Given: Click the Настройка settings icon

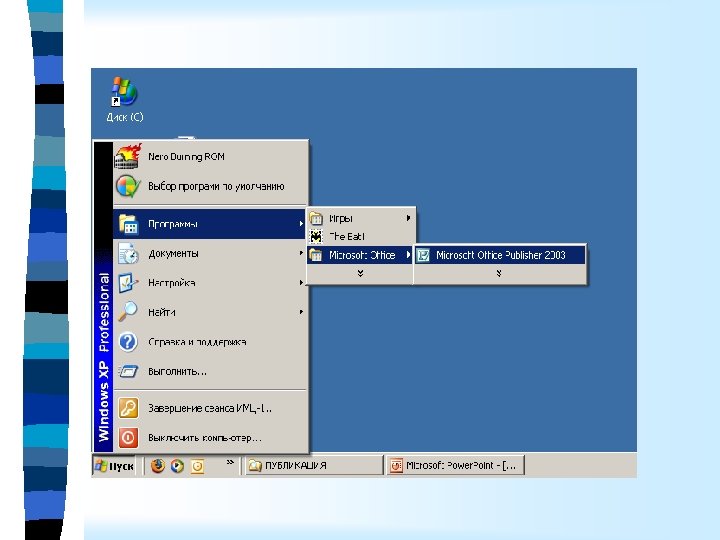Looking at the screenshot, I should click(x=128, y=283).
